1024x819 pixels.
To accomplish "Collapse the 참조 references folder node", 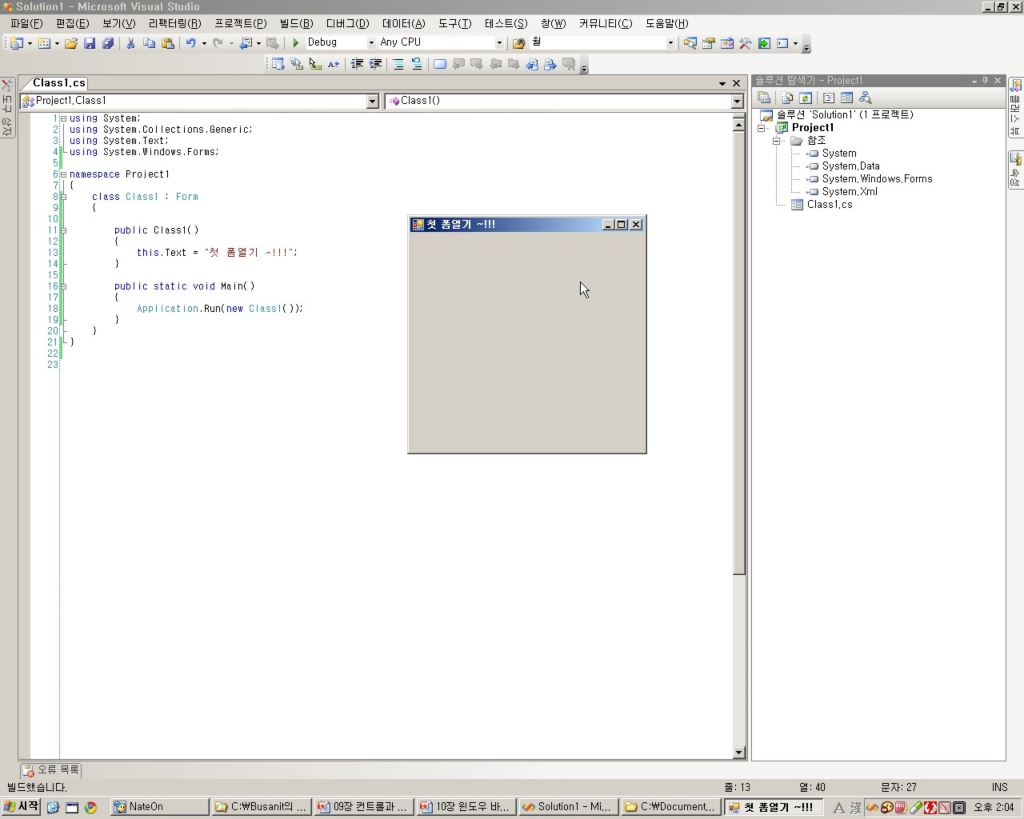I will coord(776,141).
